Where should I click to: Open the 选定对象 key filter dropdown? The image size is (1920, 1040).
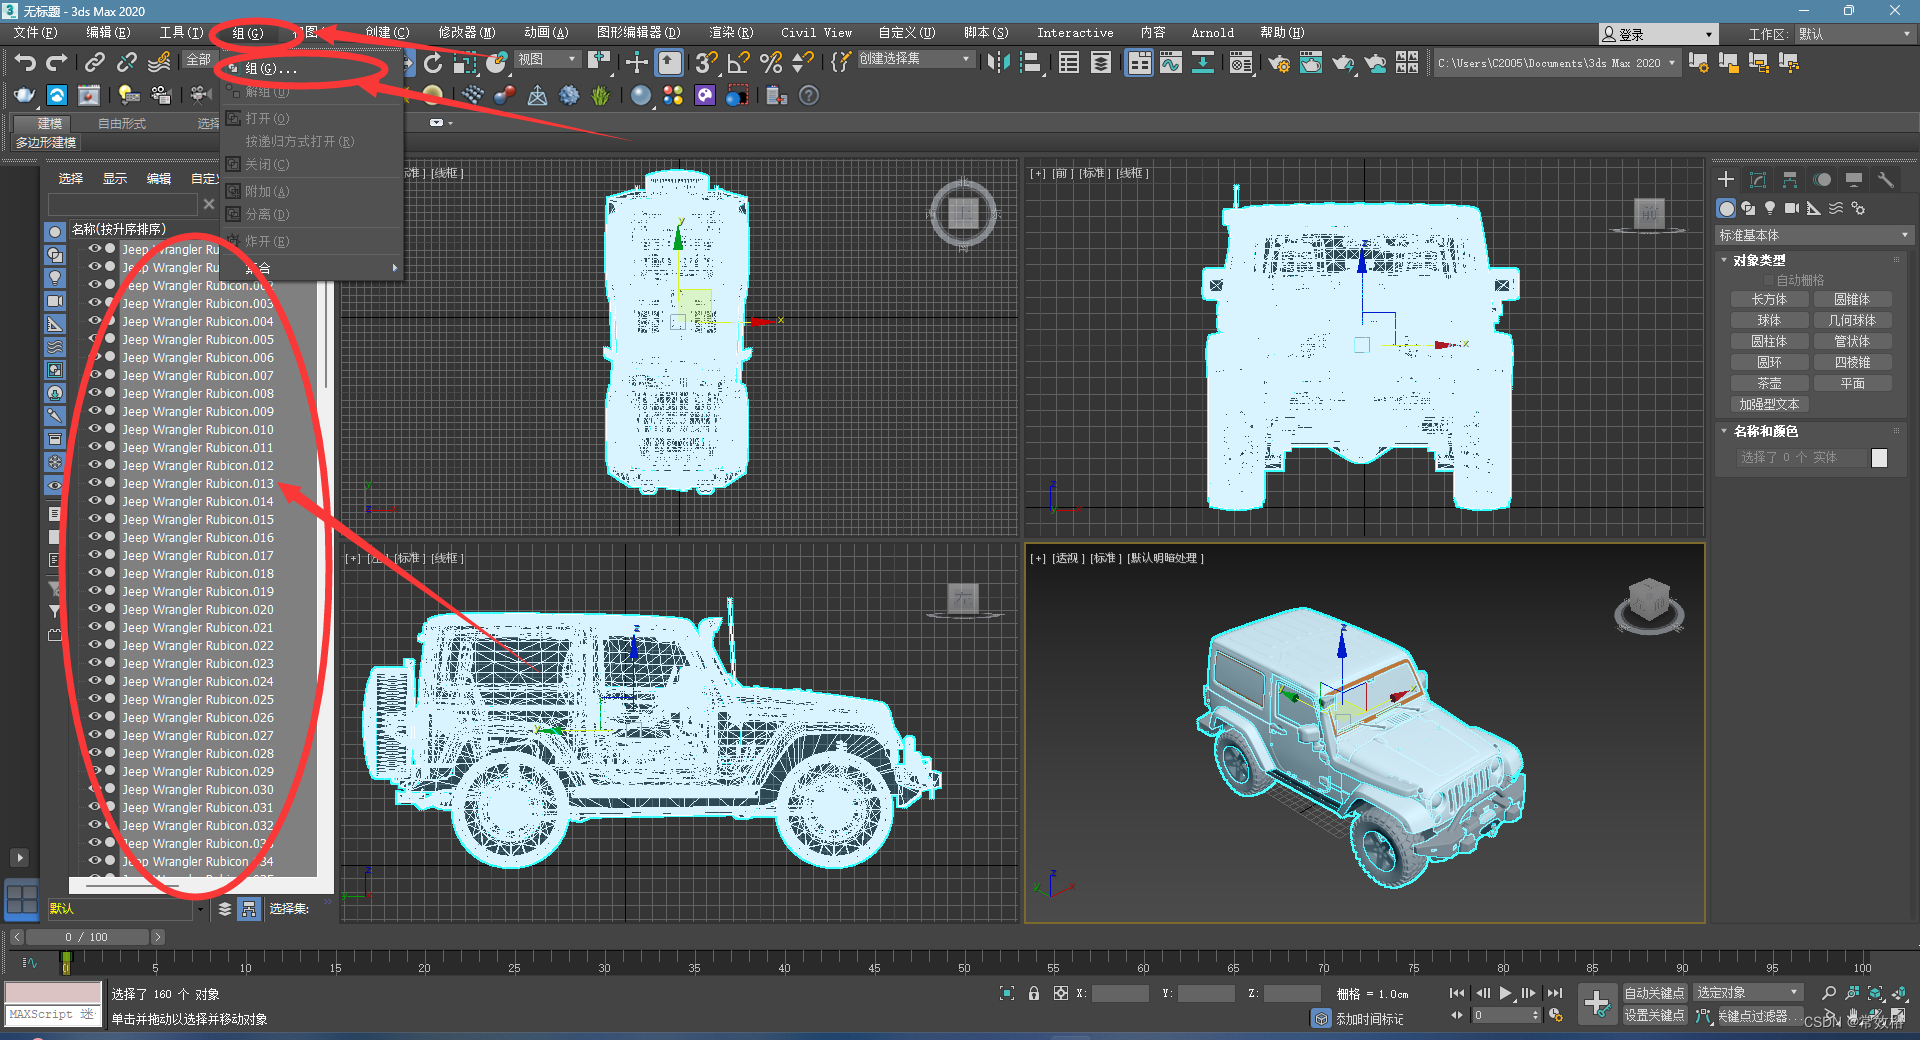tap(1748, 992)
